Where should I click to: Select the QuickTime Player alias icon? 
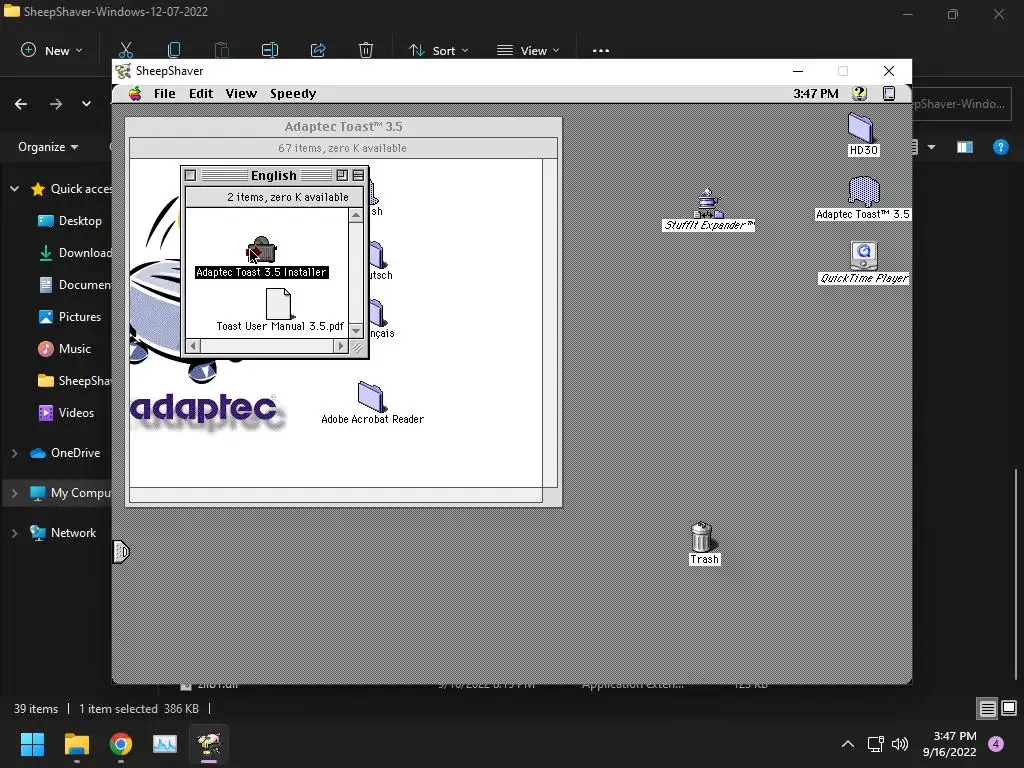[863, 255]
